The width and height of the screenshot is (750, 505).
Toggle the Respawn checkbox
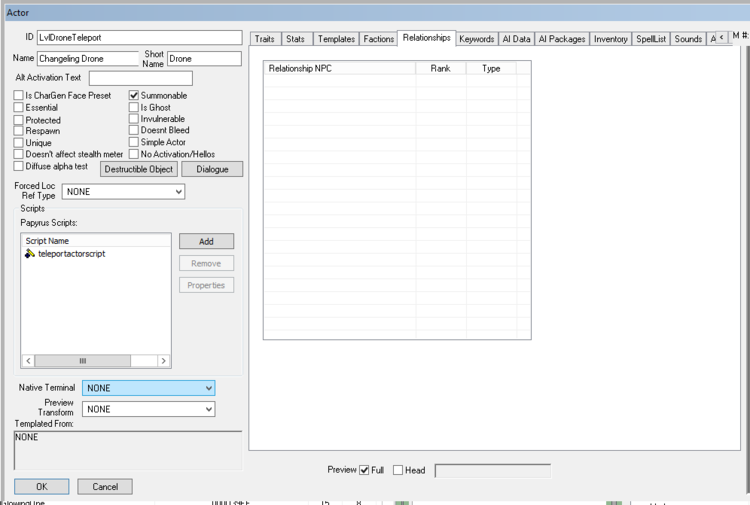[19, 131]
